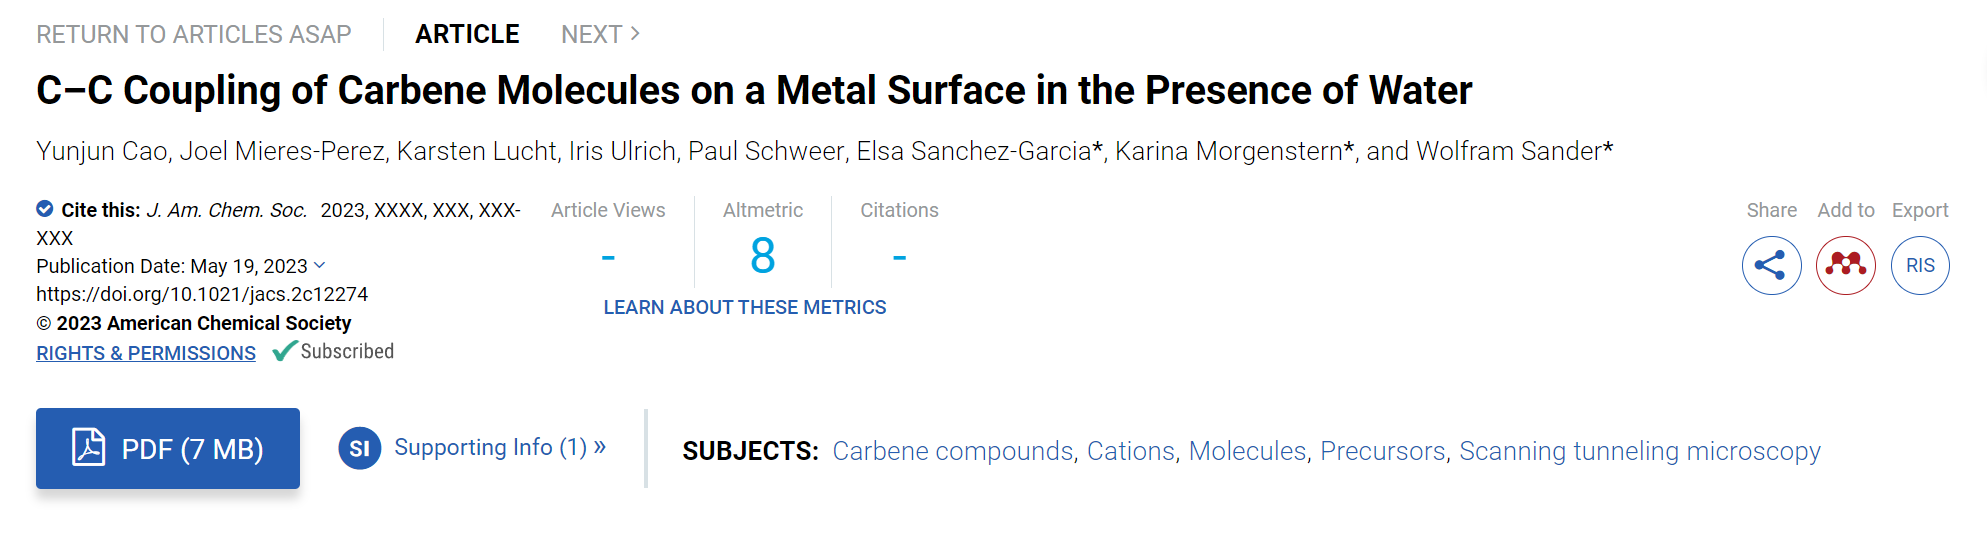1987x536 pixels.
Task: Click the PDF document icon
Action: 88,447
